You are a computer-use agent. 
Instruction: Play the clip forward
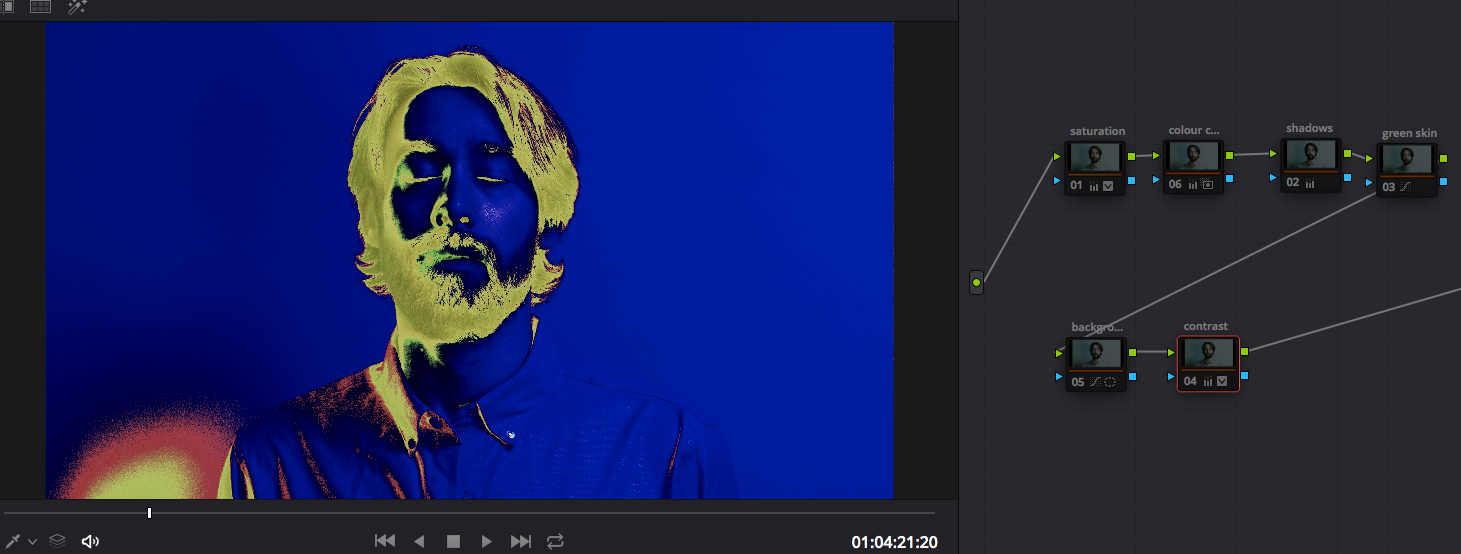[487, 541]
